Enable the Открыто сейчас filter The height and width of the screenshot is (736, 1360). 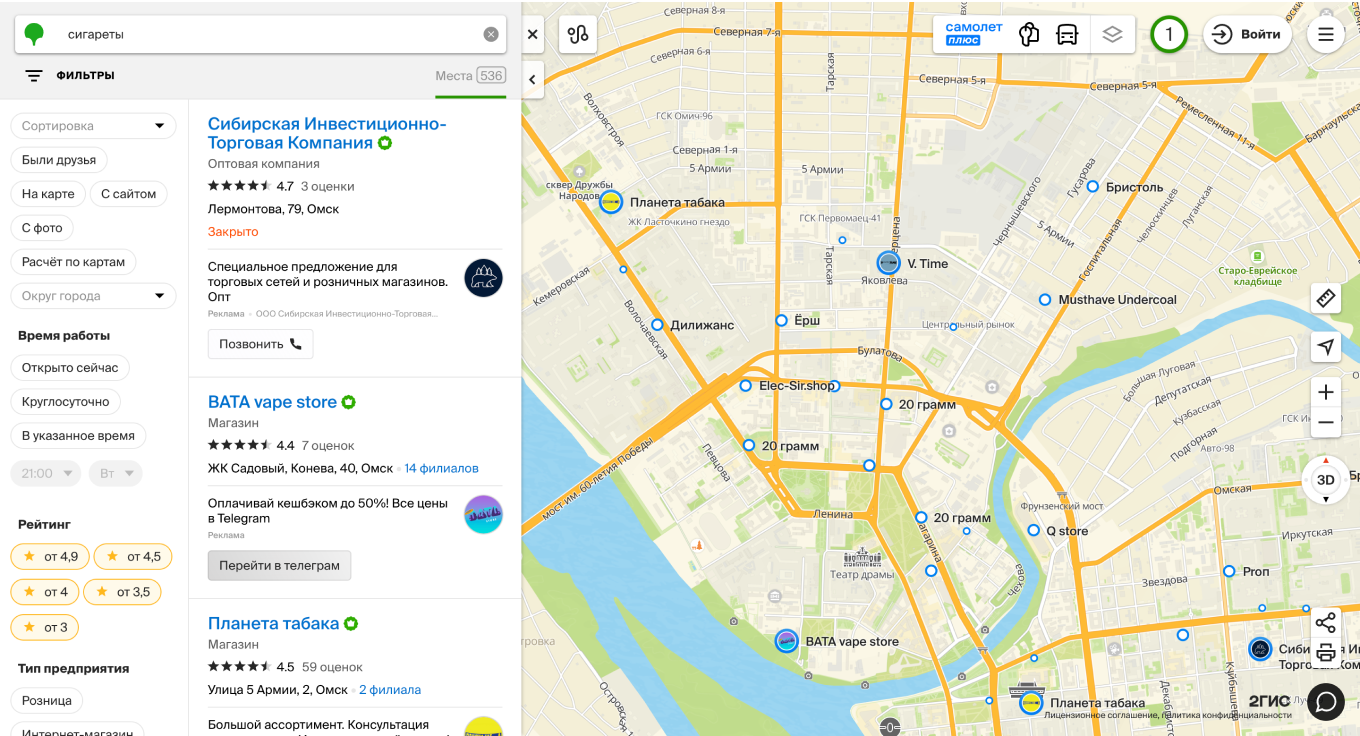pos(70,368)
